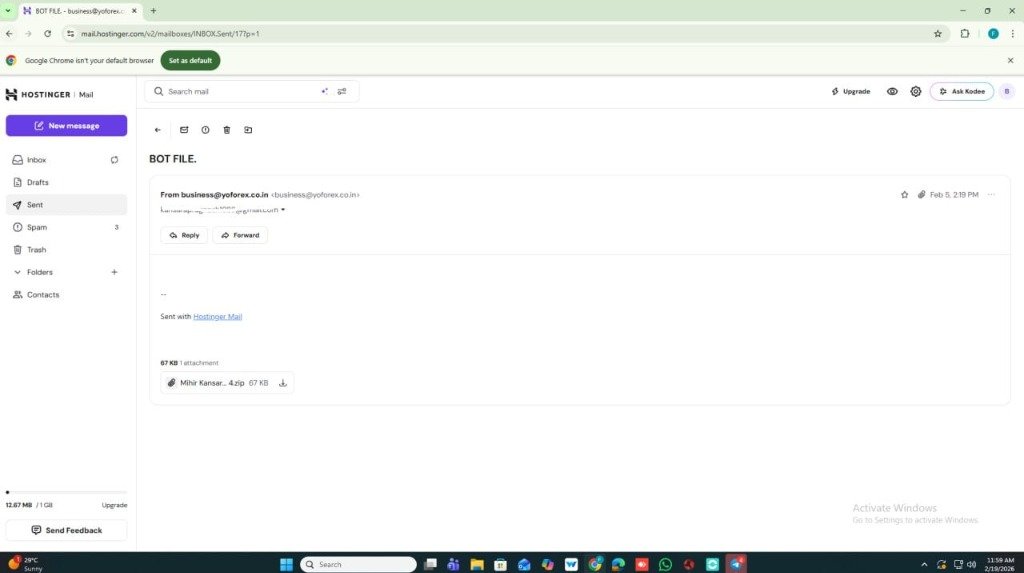Image resolution: width=1024 pixels, height=573 pixels.
Task: Open search filter options
Action: 342,91
